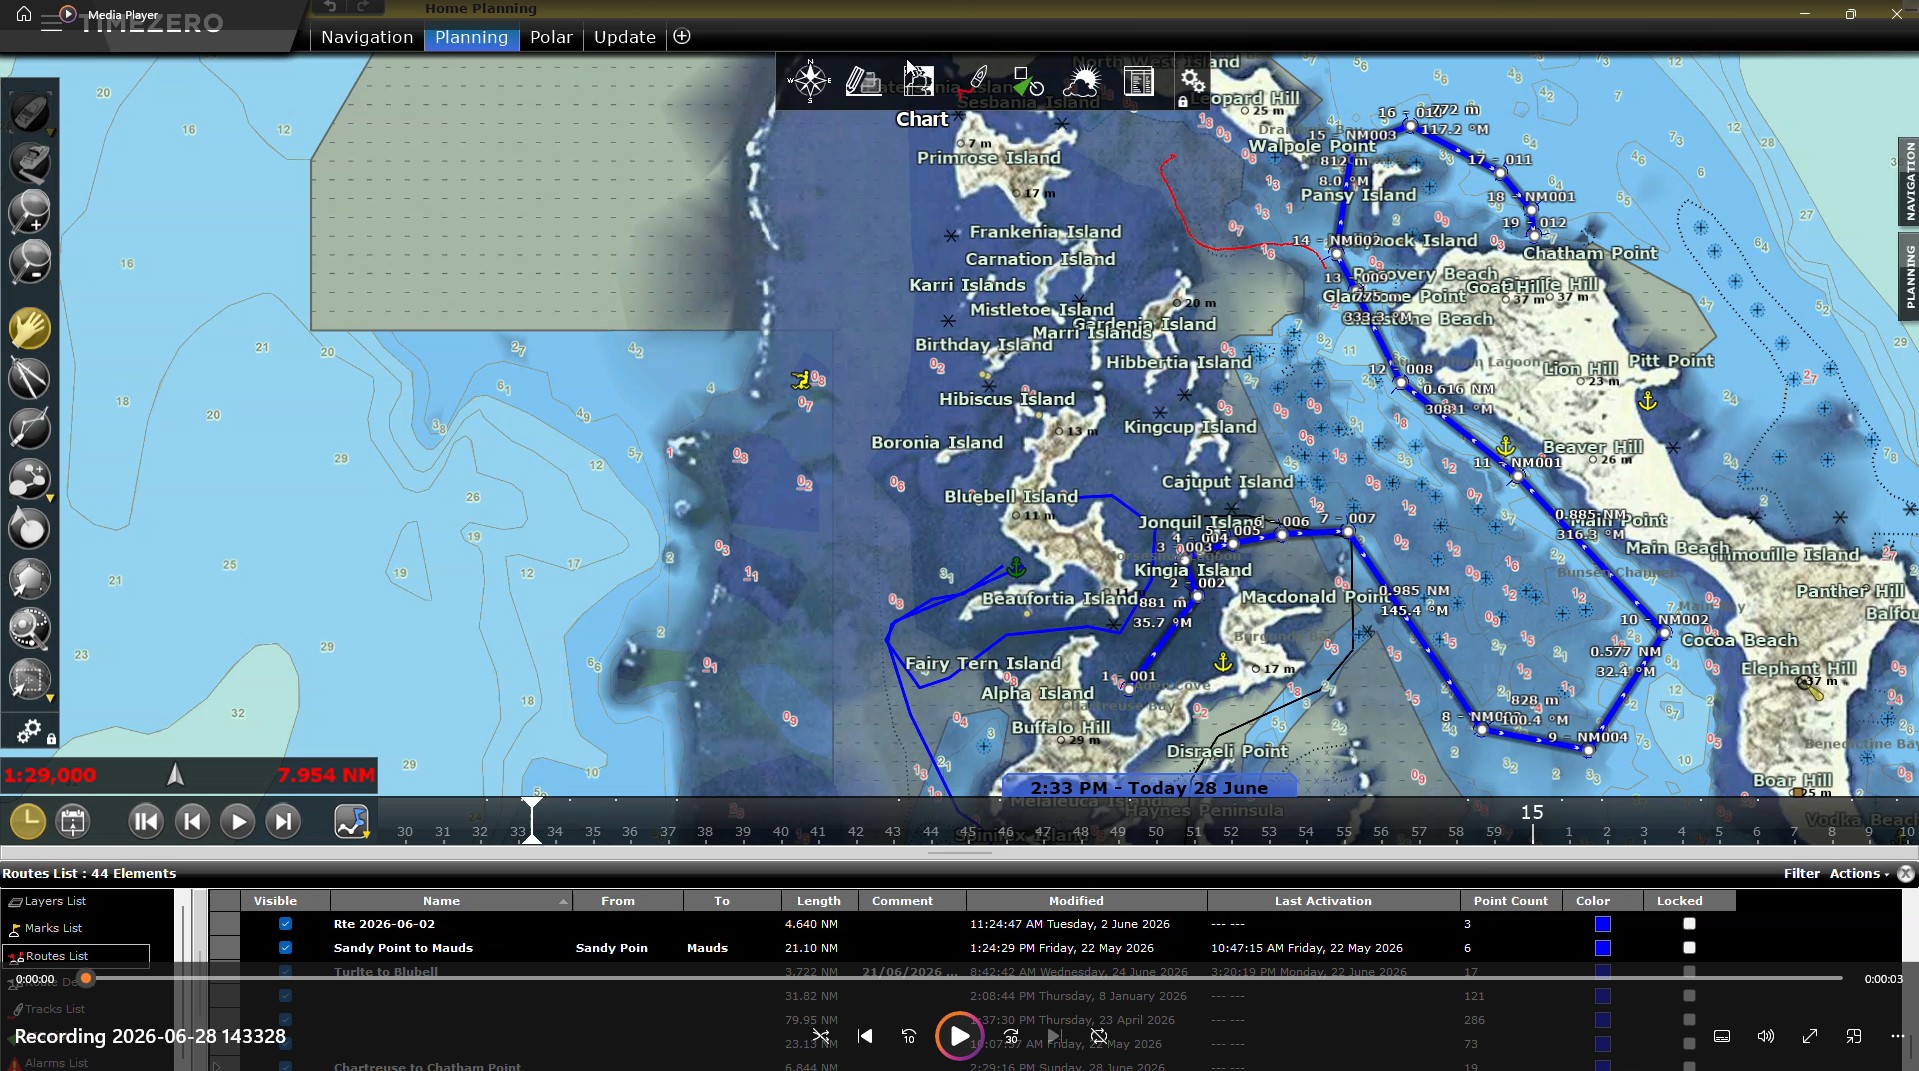
Task: Toggle subtitles in Media Player
Action: click(1722, 1036)
